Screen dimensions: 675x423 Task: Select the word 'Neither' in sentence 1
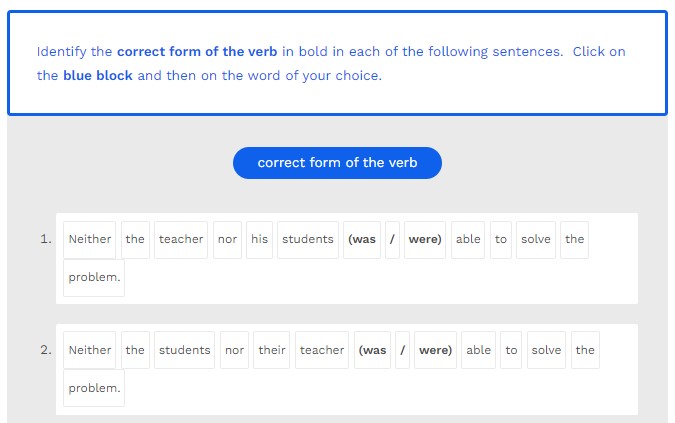(x=89, y=240)
